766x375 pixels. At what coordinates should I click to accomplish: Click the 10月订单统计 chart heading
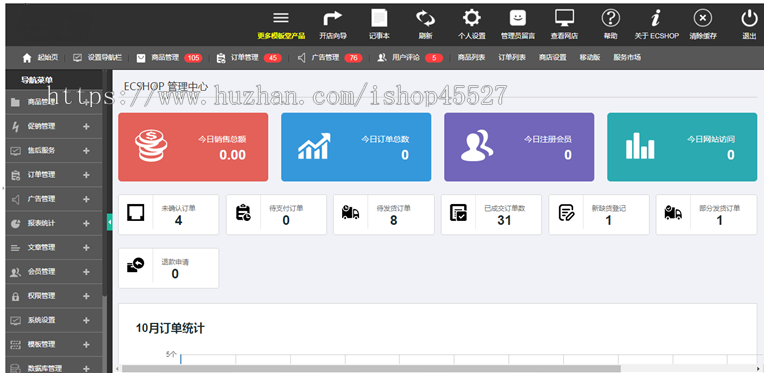point(170,329)
